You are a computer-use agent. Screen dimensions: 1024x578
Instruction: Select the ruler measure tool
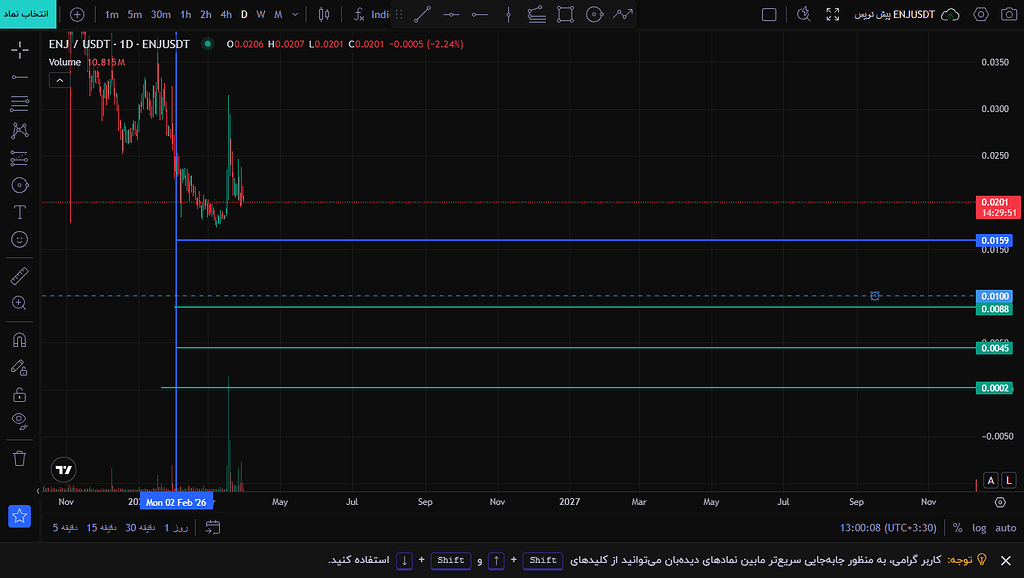tap(20, 275)
